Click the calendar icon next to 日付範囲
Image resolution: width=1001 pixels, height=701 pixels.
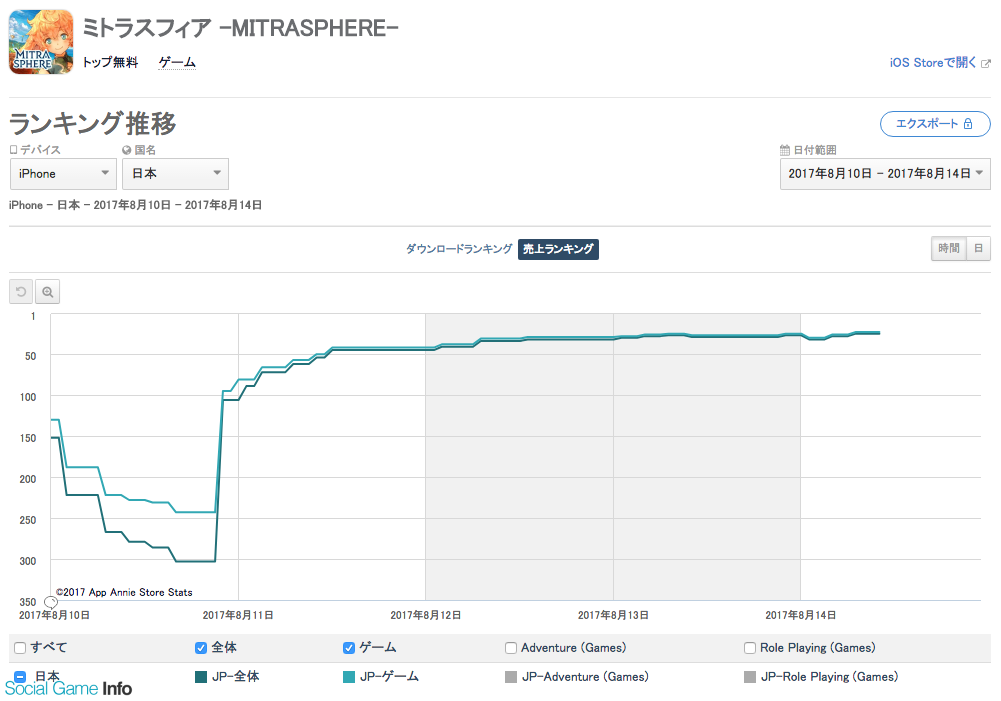point(785,150)
